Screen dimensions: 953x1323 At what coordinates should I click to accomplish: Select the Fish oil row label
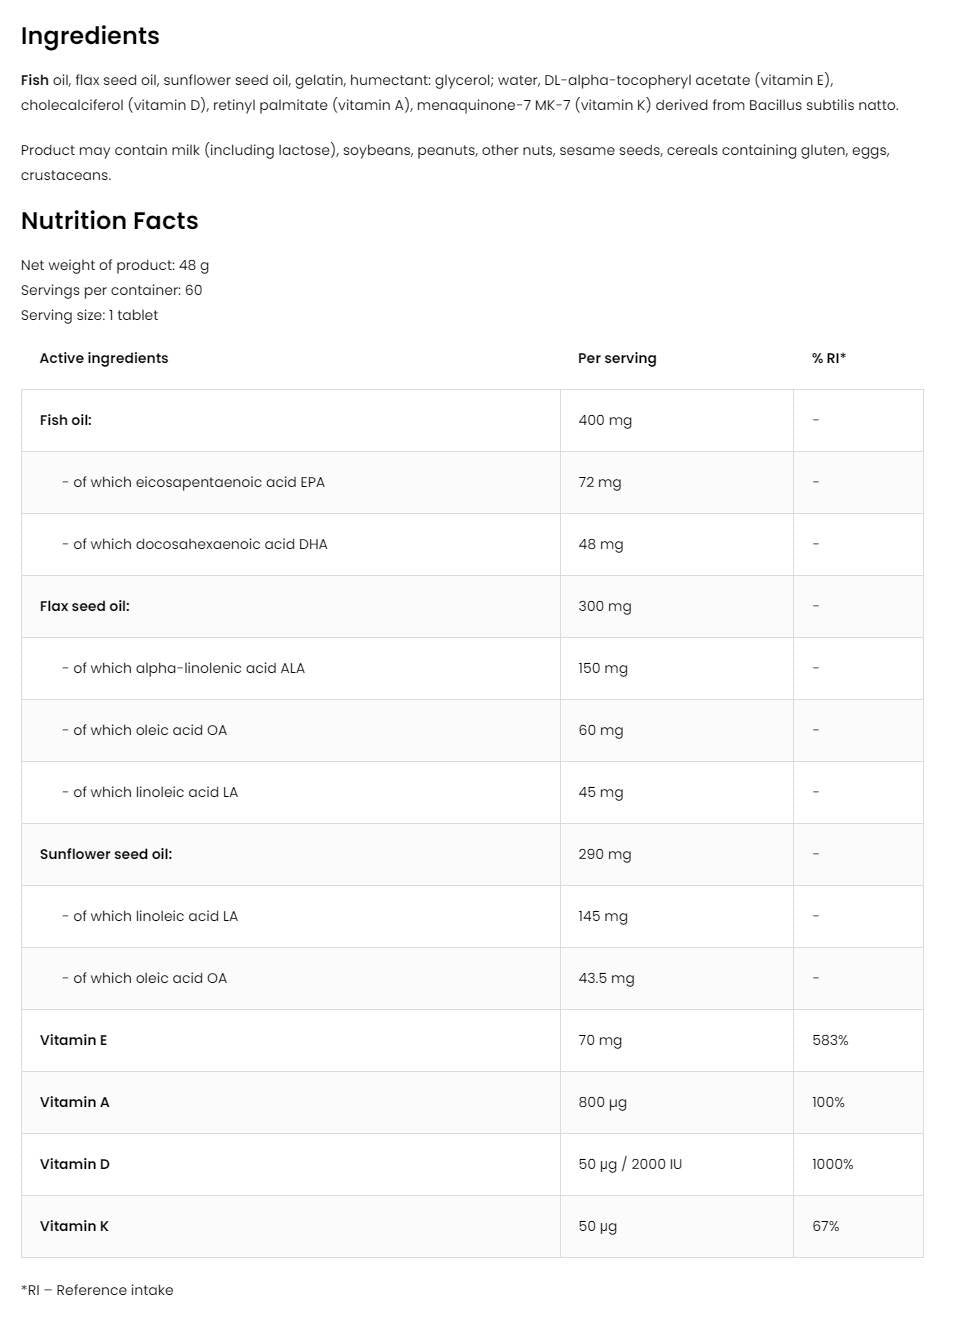tap(66, 420)
